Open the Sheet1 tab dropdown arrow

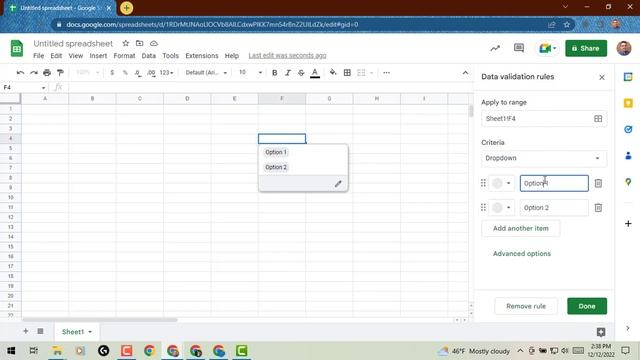[x=90, y=332]
